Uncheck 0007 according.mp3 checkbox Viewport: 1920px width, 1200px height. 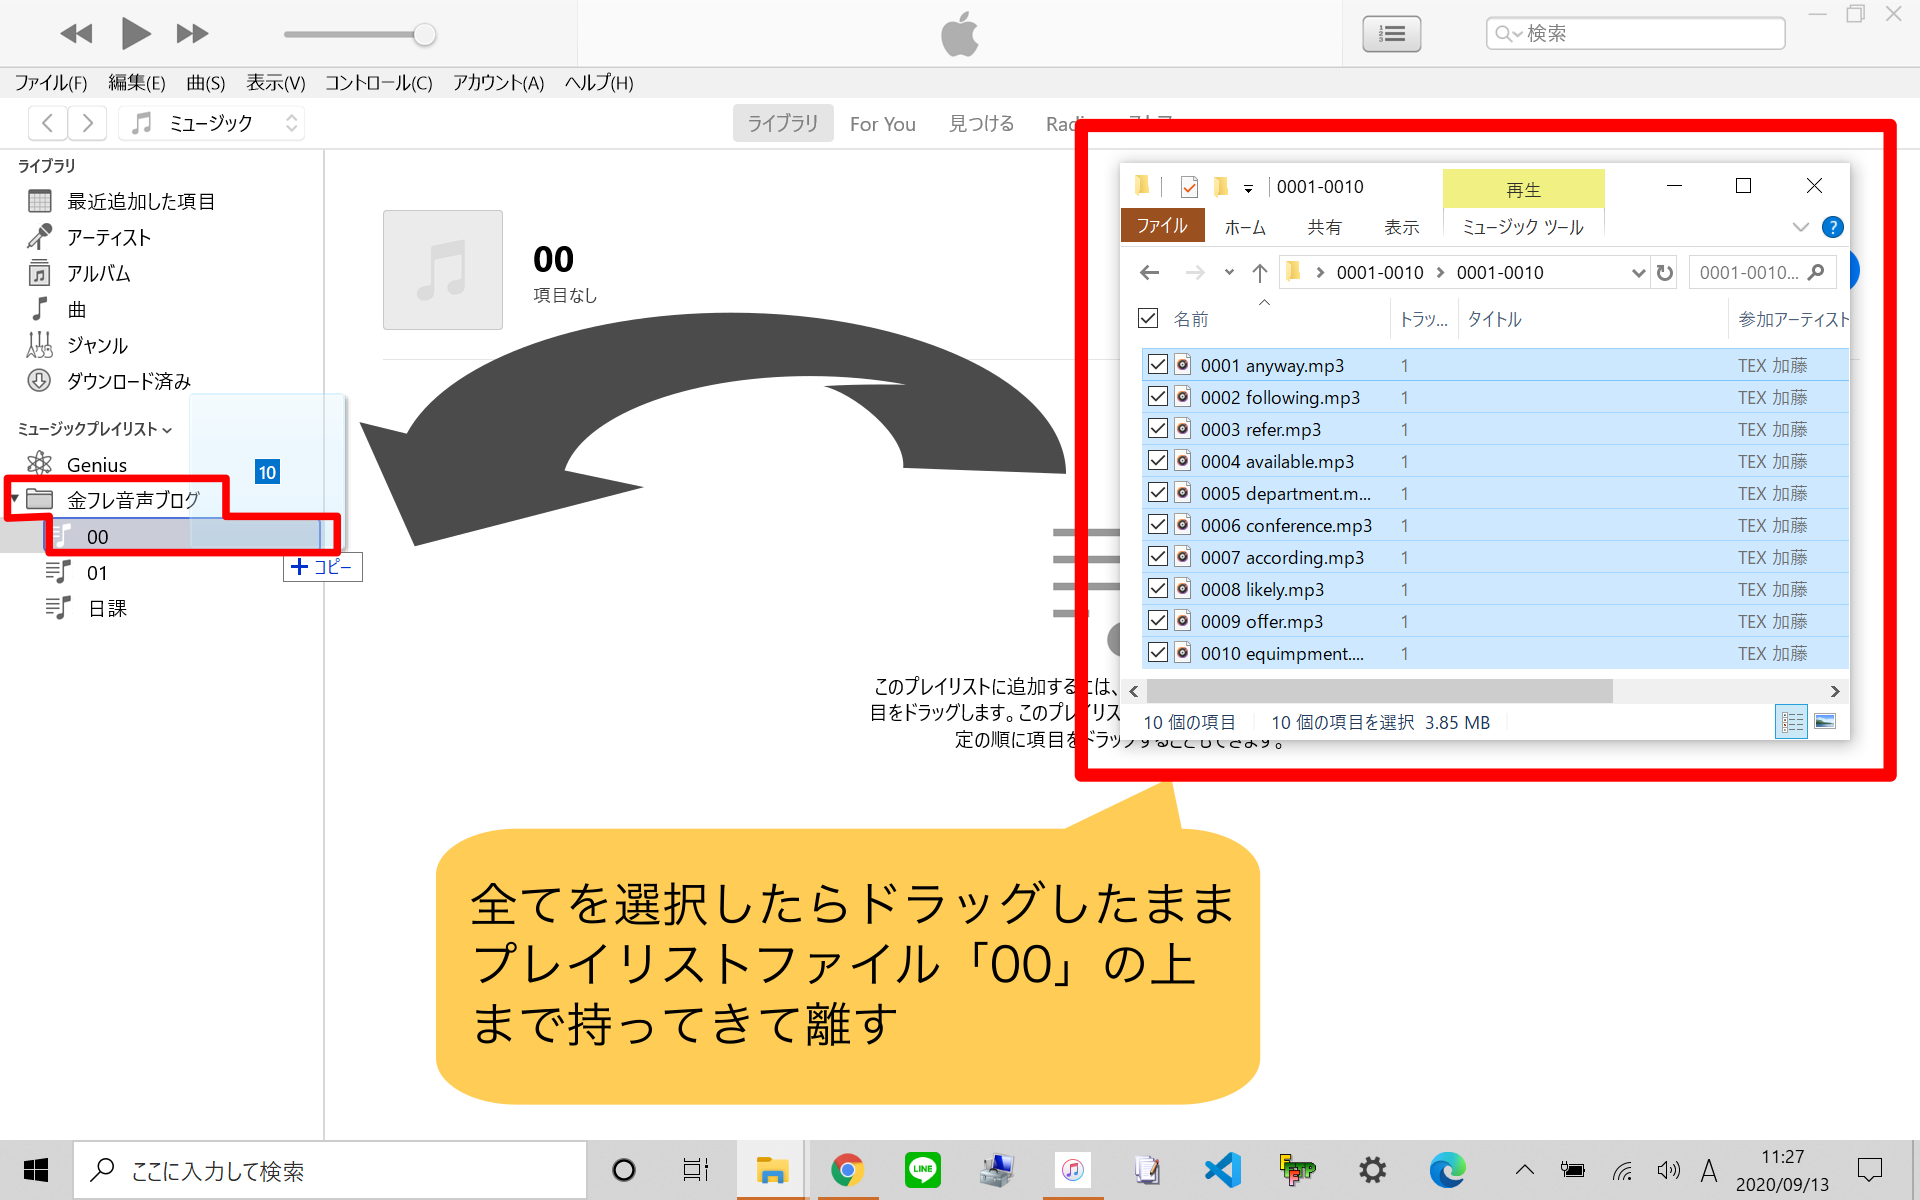coord(1157,556)
